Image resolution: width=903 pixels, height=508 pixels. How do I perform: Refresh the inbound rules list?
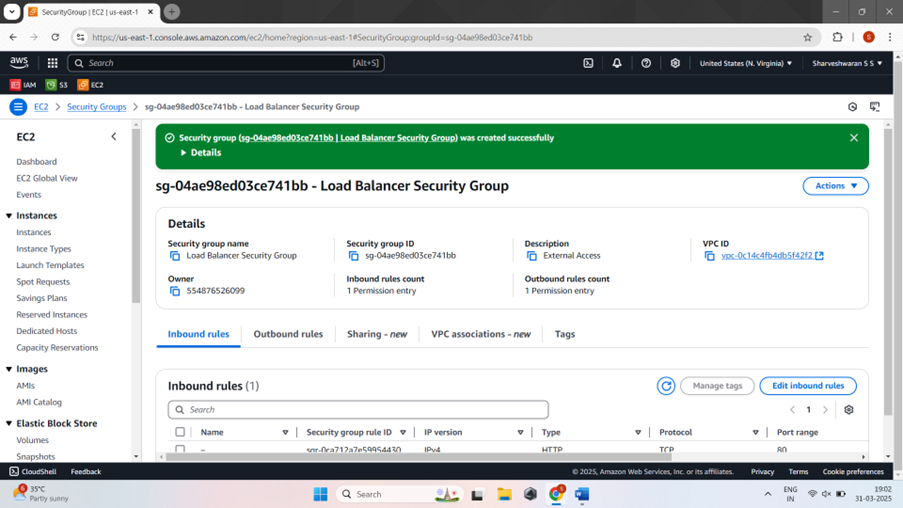coord(666,386)
